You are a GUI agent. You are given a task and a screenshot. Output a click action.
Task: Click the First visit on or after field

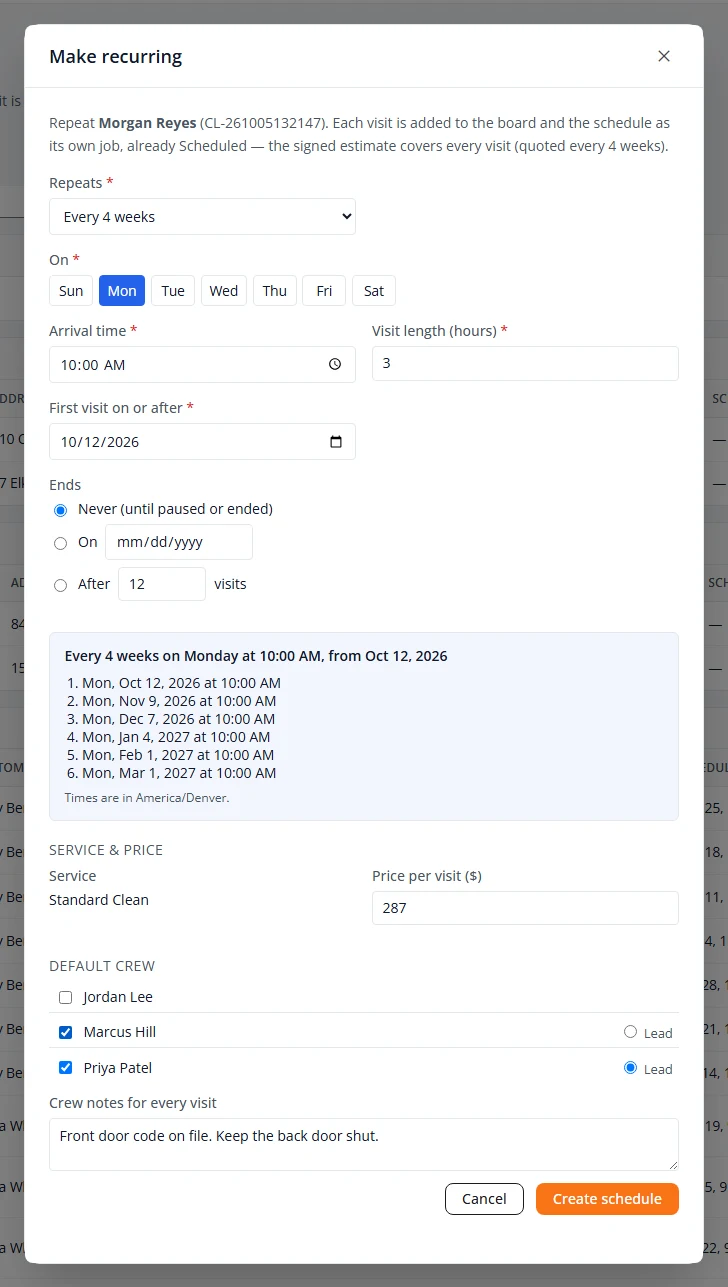click(x=202, y=442)
